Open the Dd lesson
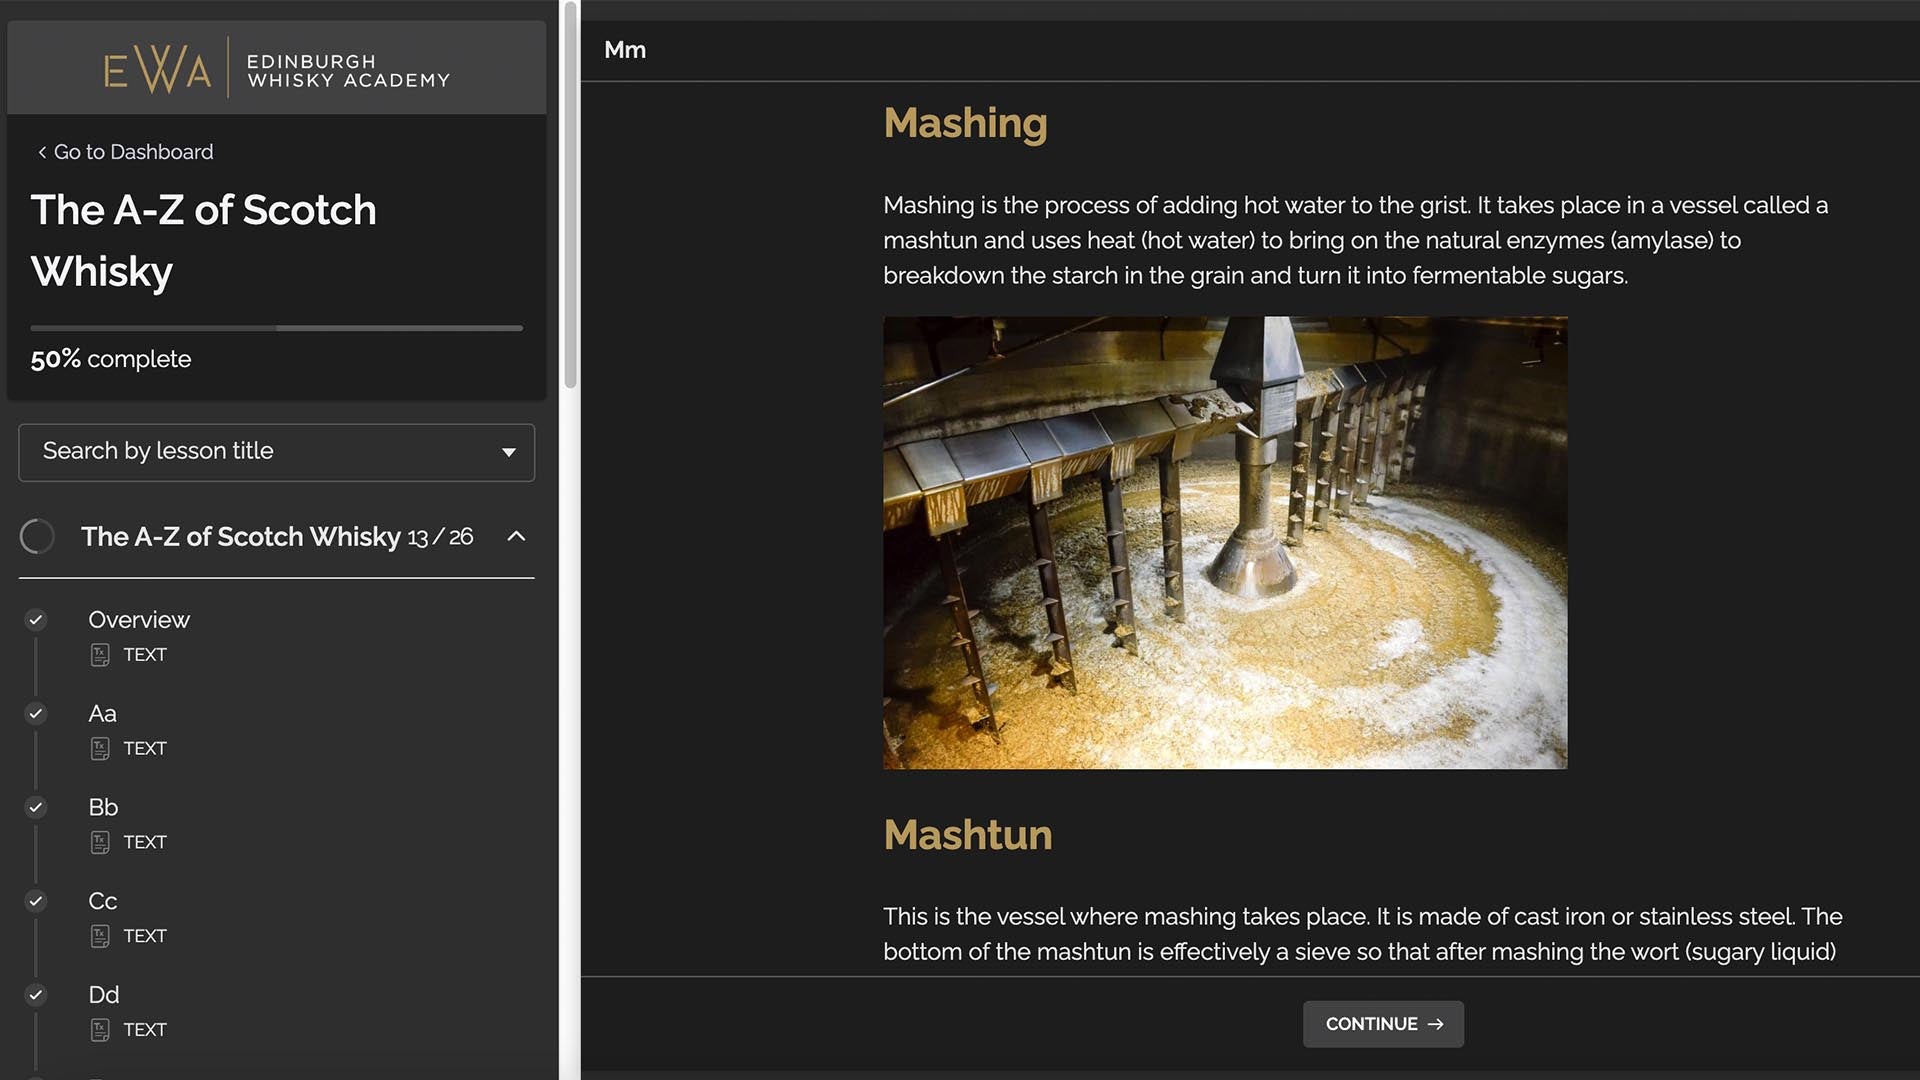The height and width of the screenshot is (1080, 1920). click(x=103, y=996)
